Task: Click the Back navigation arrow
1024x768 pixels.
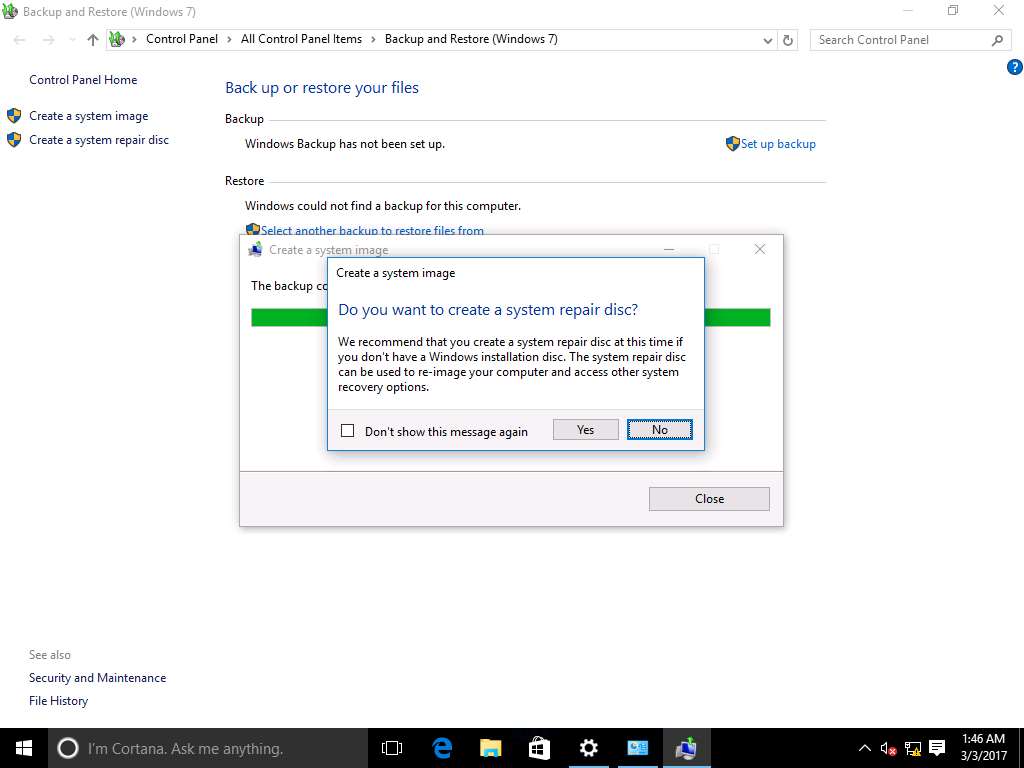Action: [20, 40]
